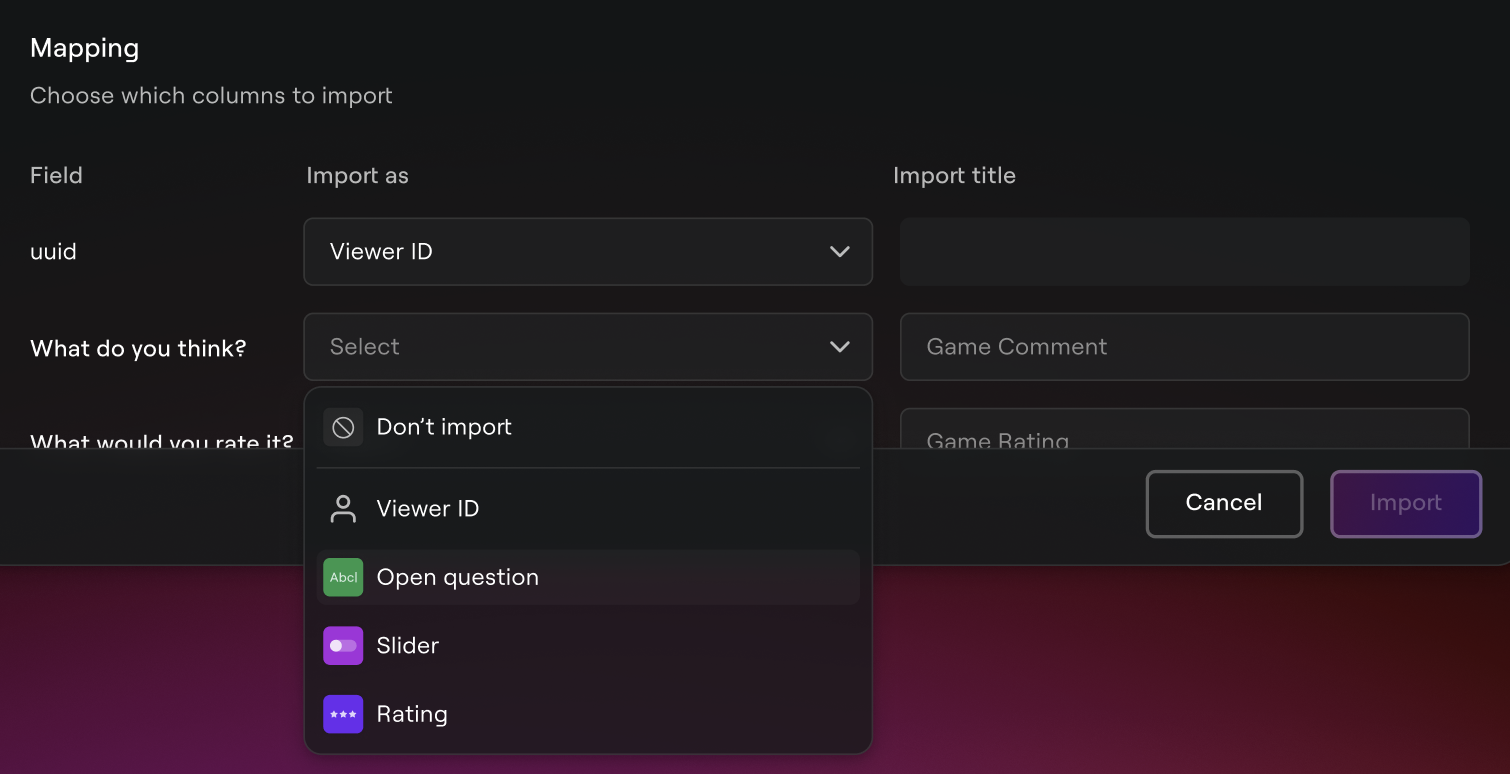Click the Don't import prohibition icon
This screenshot has width=1510, height=774.
tap(343, 427)
